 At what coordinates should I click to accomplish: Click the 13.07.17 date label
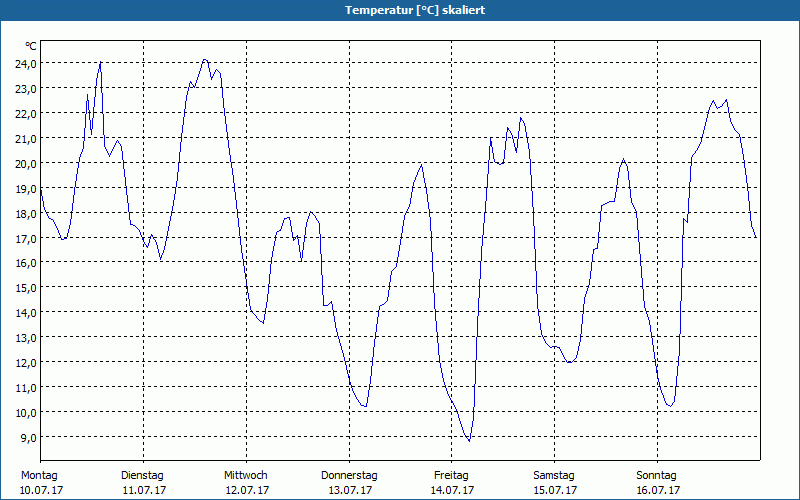pyautogui.click(x=350, y=490)
